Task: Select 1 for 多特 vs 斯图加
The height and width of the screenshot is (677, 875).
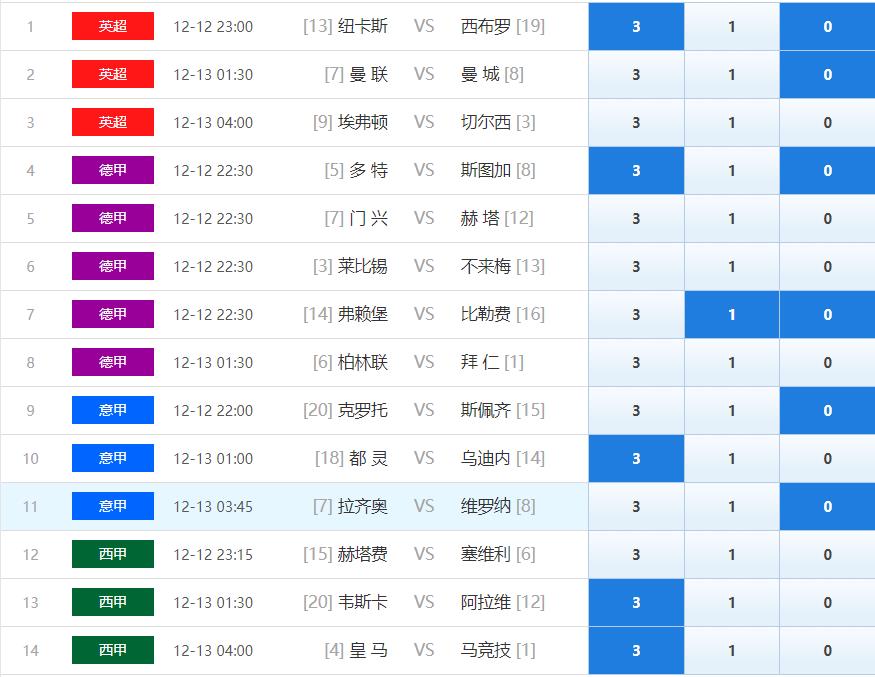Action: click(732, 170)
